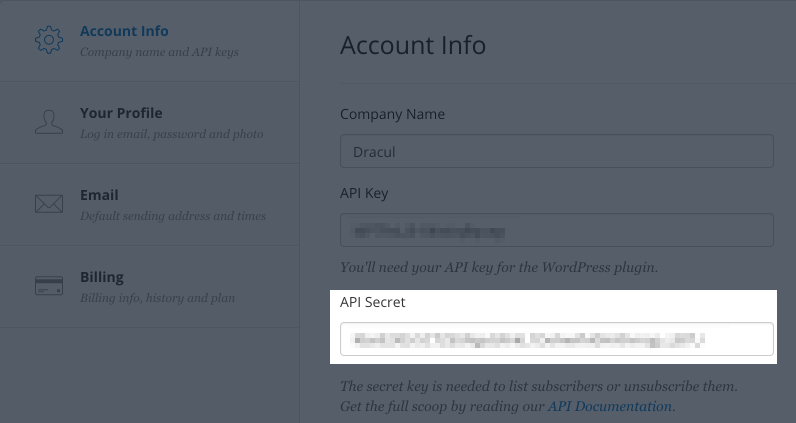Image resolution: width=796 pixels, height=423 pixels.
Task: Open the Billing section title
Action: point(102,277)
